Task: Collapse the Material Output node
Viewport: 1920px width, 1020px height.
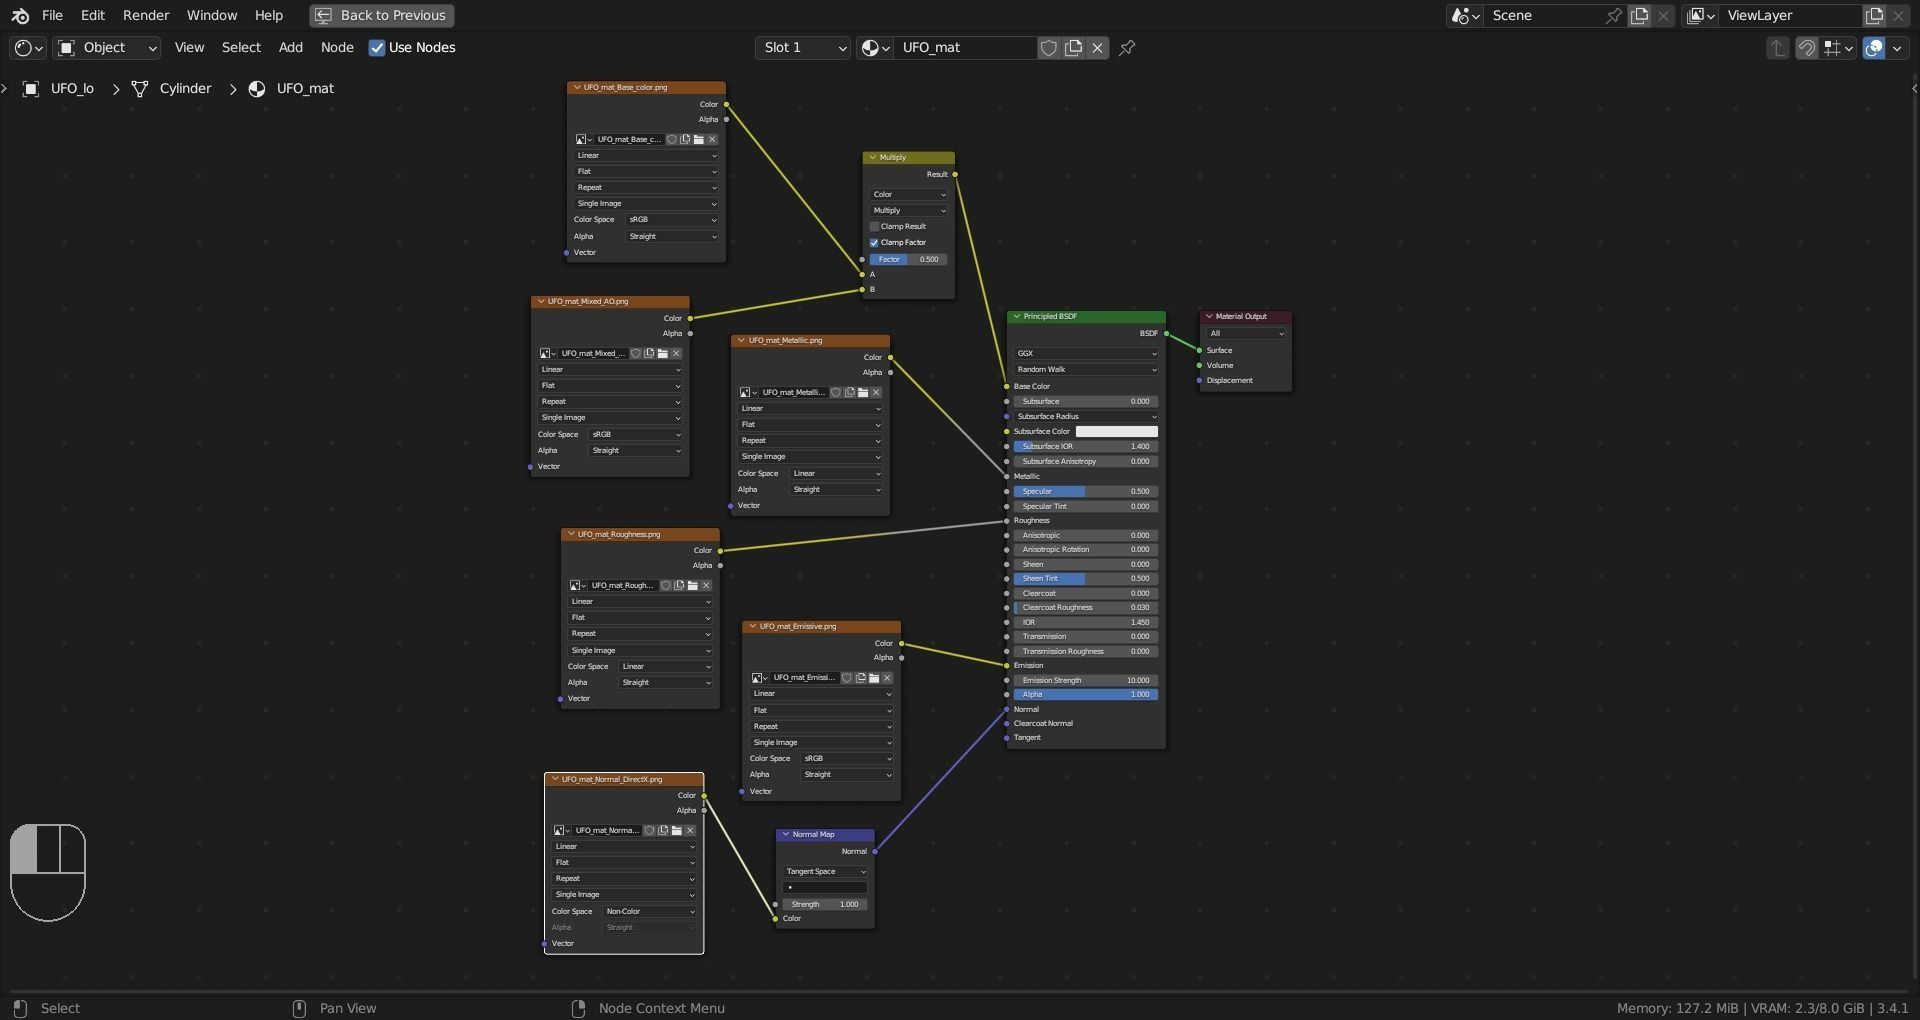Action: [x=1209, y=317]
